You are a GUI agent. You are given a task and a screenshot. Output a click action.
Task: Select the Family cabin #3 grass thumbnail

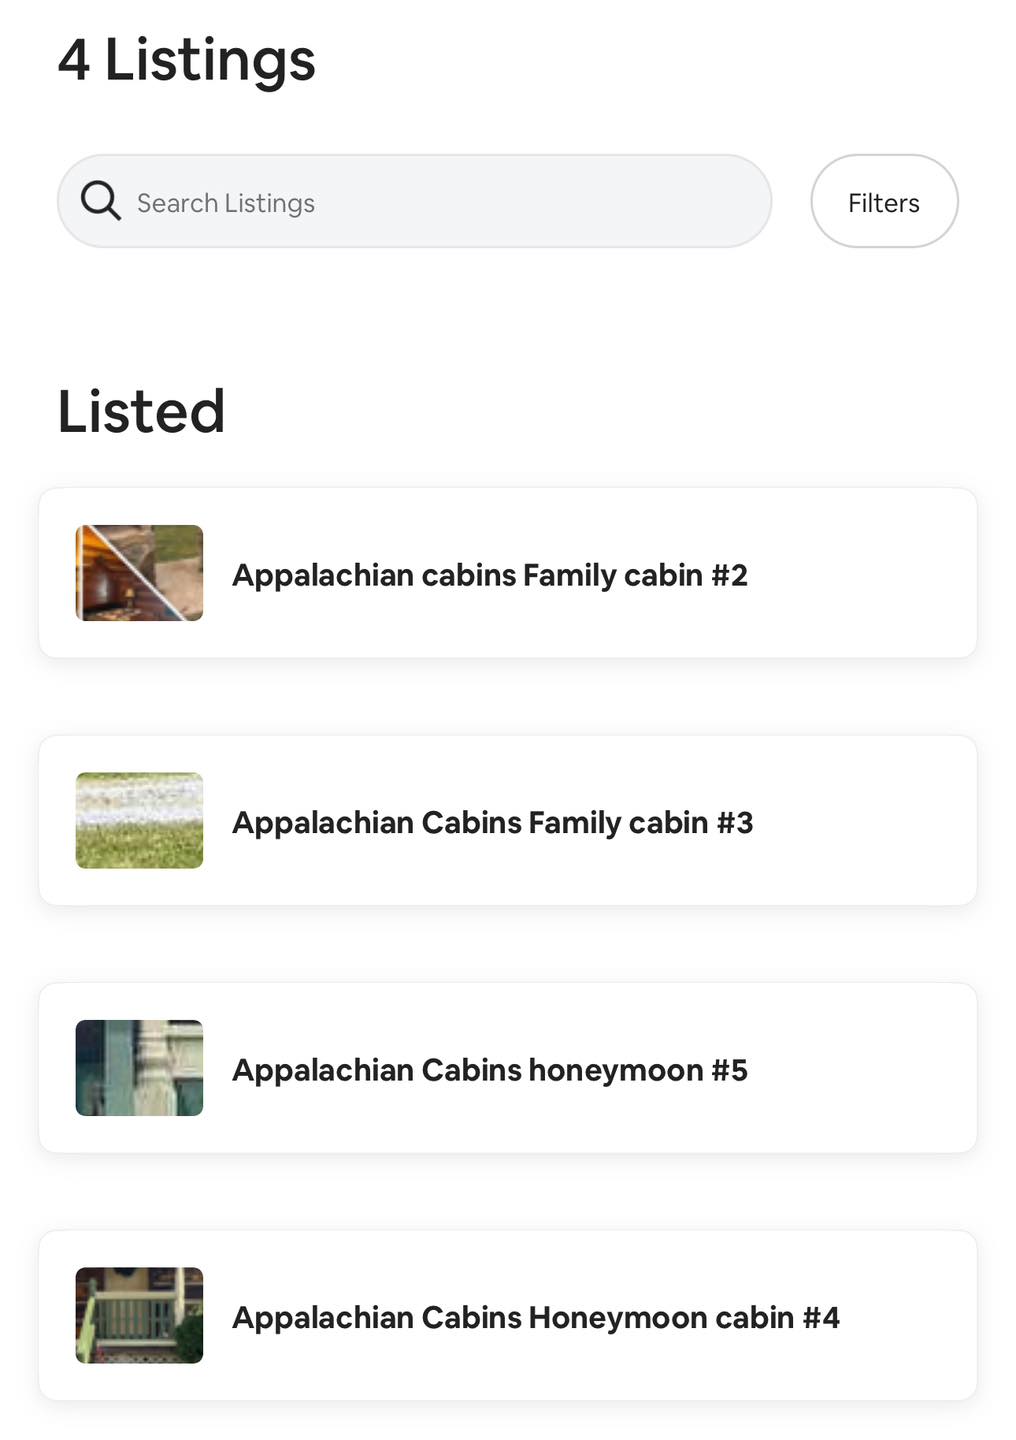(x=140, y=821)
